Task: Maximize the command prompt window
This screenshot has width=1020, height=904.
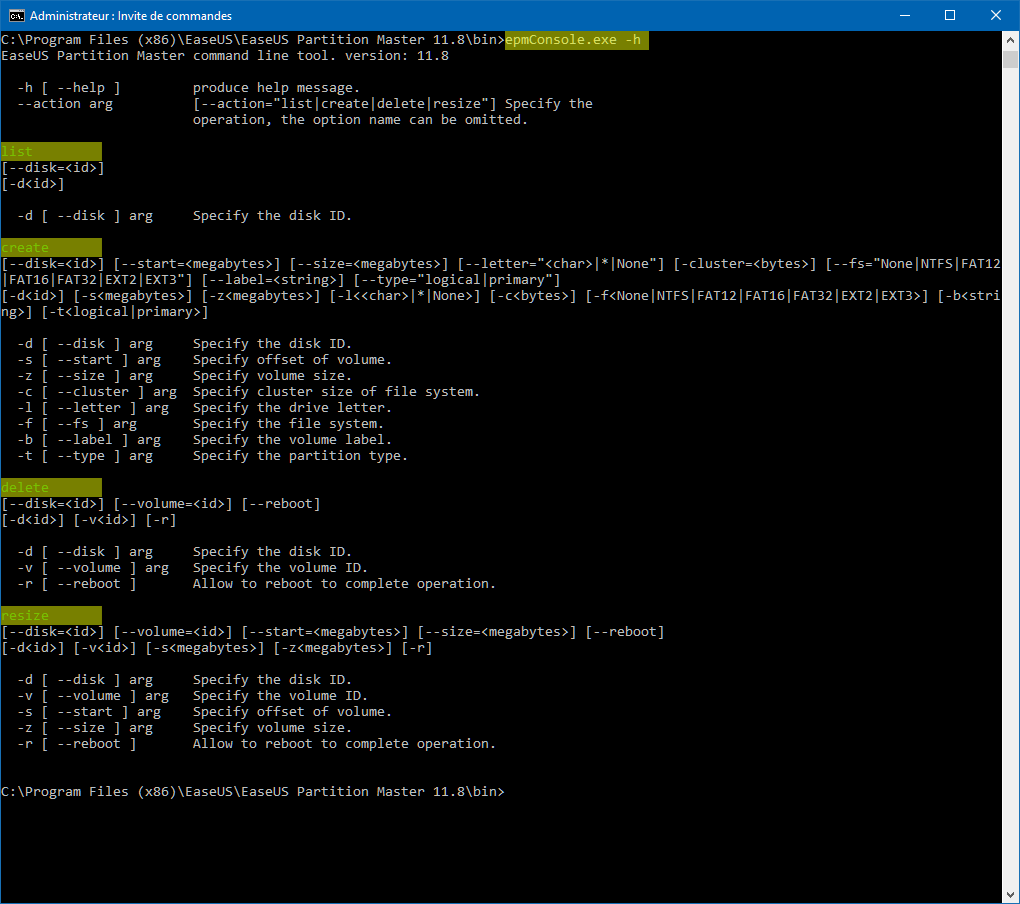Action: [x=950, y=15]
